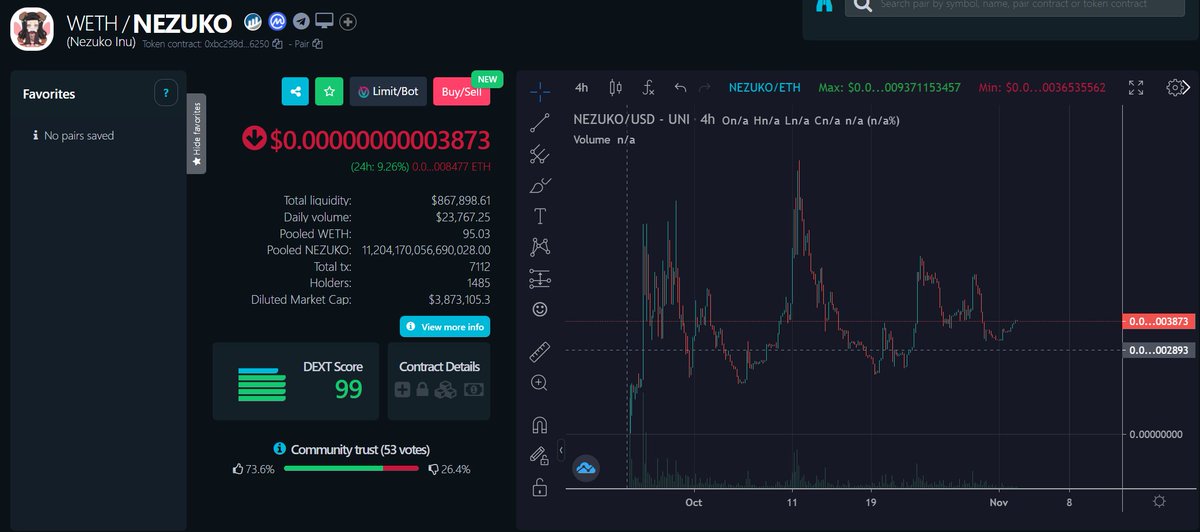Click the 0.0...002893 crosshair price label

1157,351
